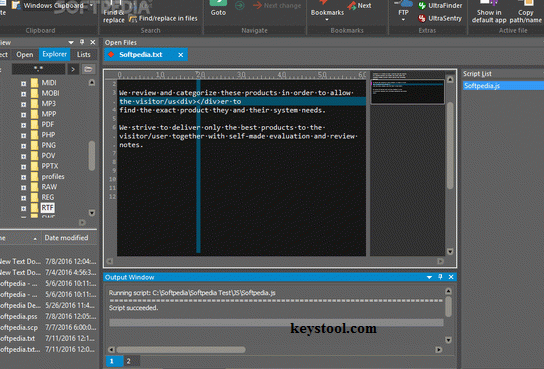Image resolution: width=544 pixels, height=369 pixels.
Task: Select the PPTX folder
Action: [50, 166]
